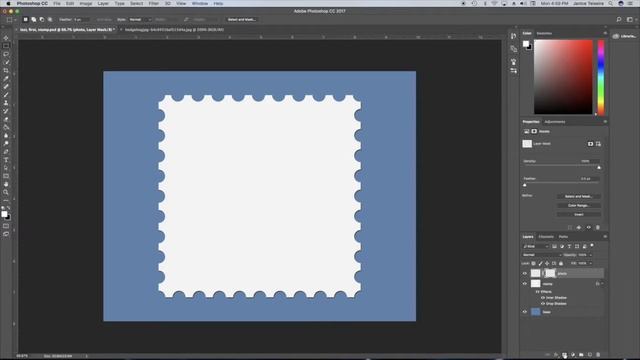Click the Invert mask button

click(578, 214)
